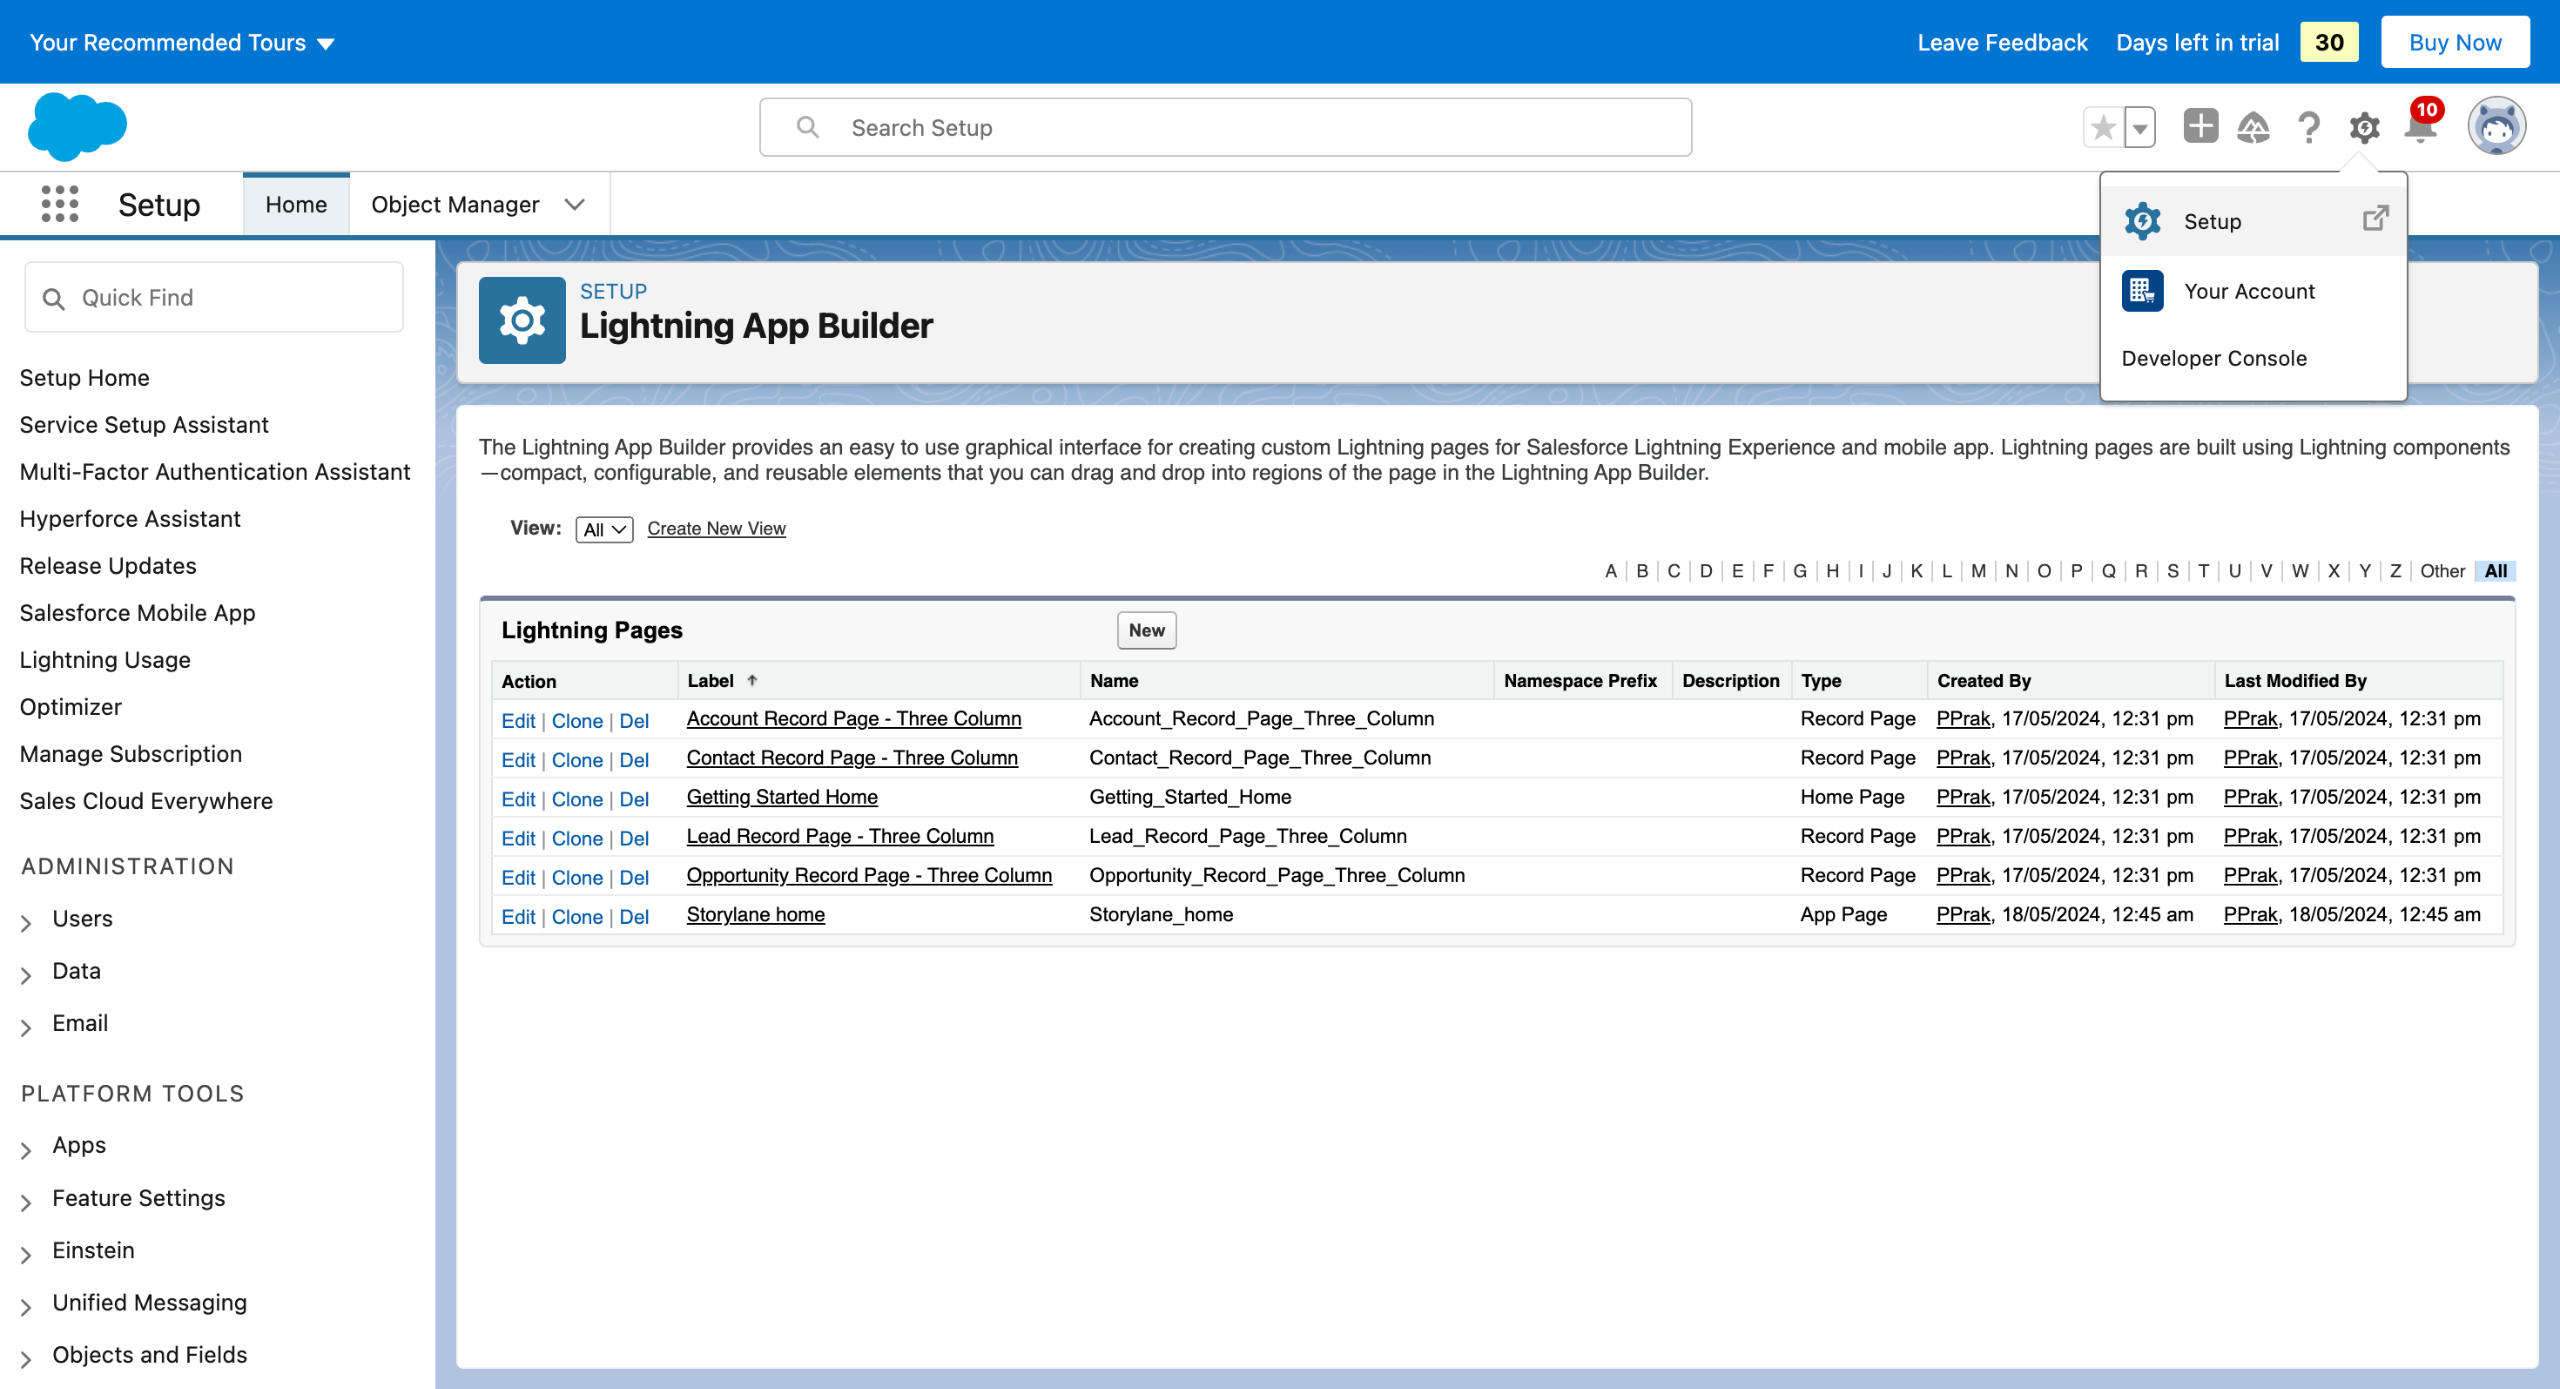The image size is (2560, 1389).
Task: Click the Create New View link
Action: [716, 528]
